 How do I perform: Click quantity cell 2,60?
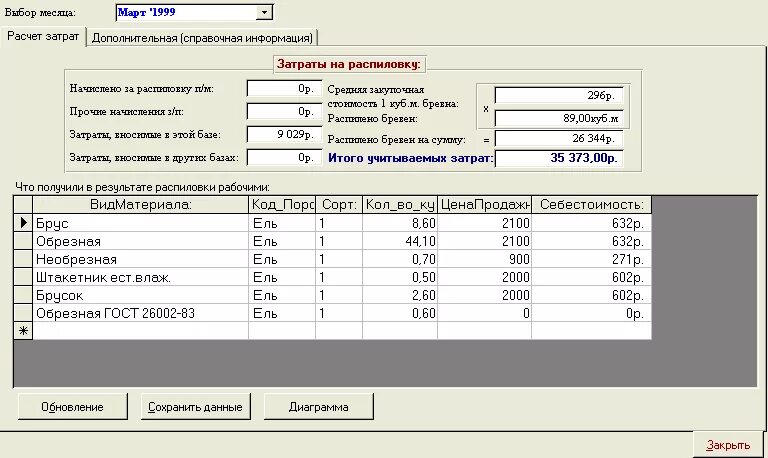(x=400, y=295)
